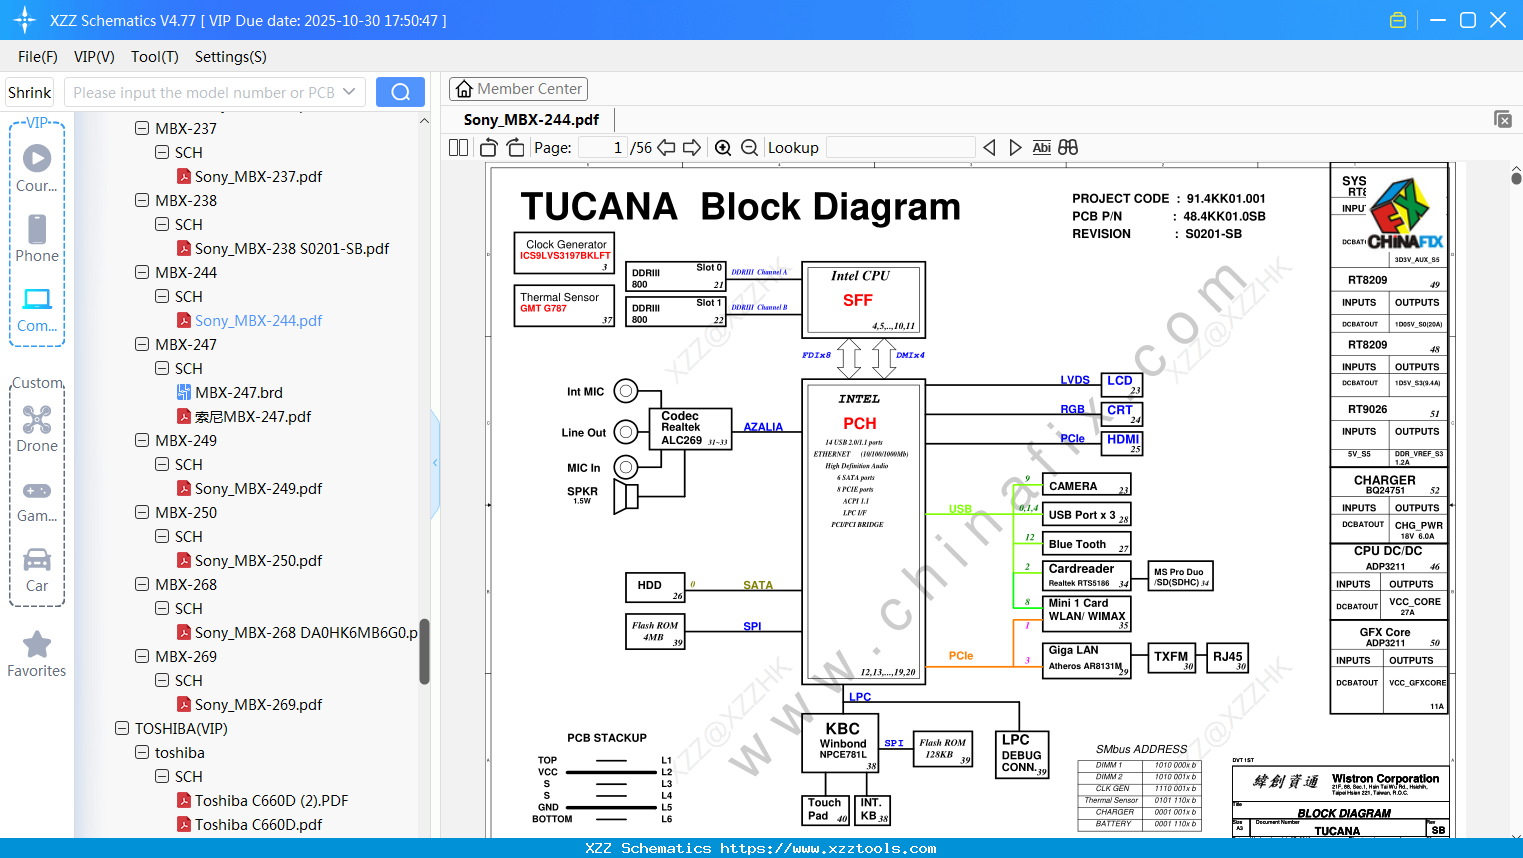The height and width of the screenshot is (858, 1523).
Task: Jump to previous lookup result triangle
Action: pyautogui.click(x=989, y=148)
